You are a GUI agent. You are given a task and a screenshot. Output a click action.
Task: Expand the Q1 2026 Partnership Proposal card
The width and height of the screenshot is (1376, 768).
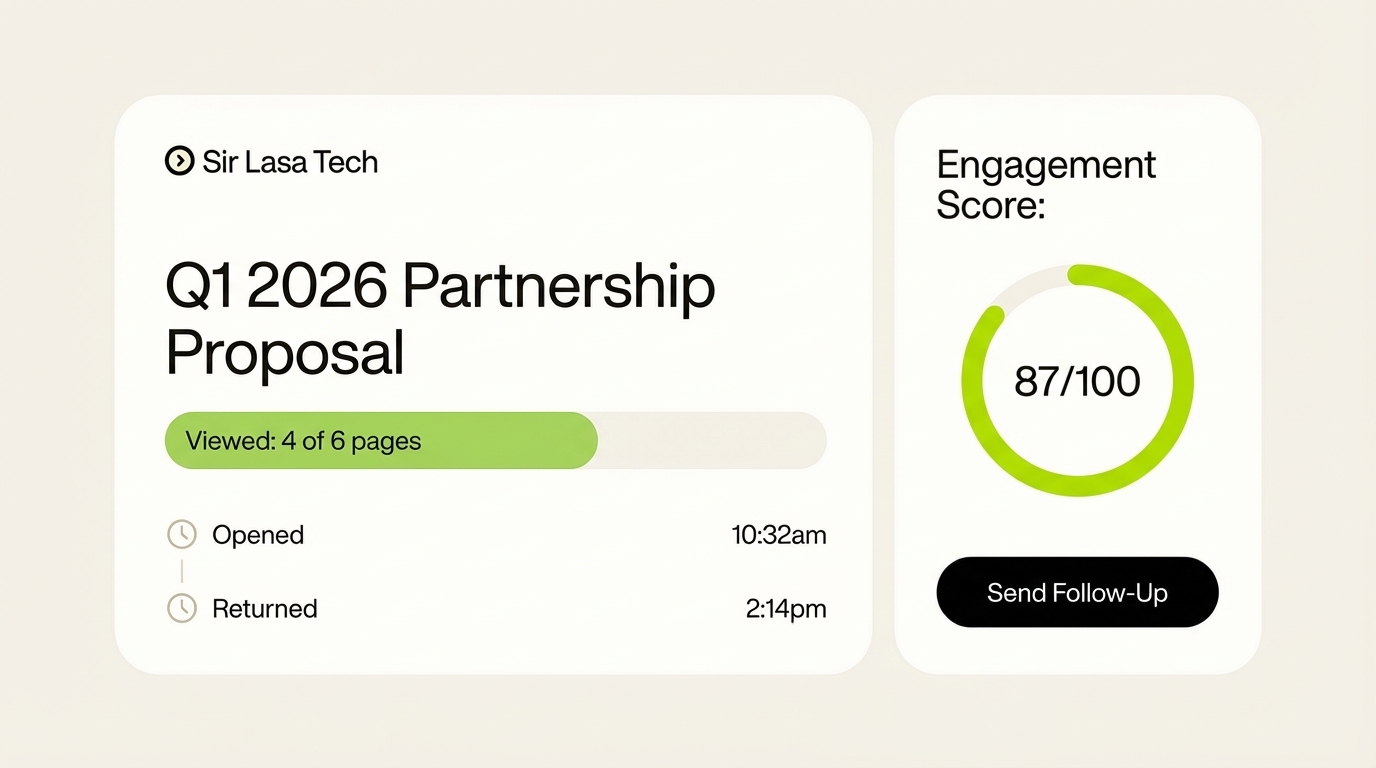(x=494, y=383)
